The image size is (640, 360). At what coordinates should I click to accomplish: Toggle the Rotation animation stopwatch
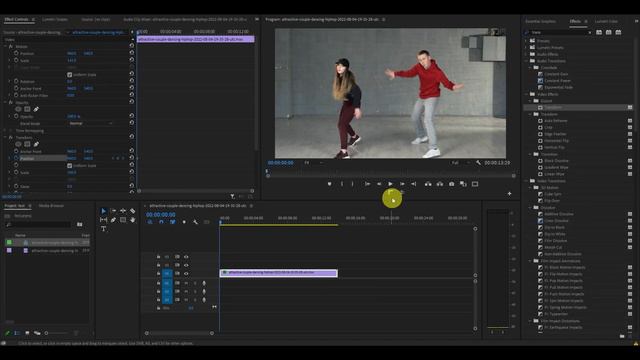16,81
